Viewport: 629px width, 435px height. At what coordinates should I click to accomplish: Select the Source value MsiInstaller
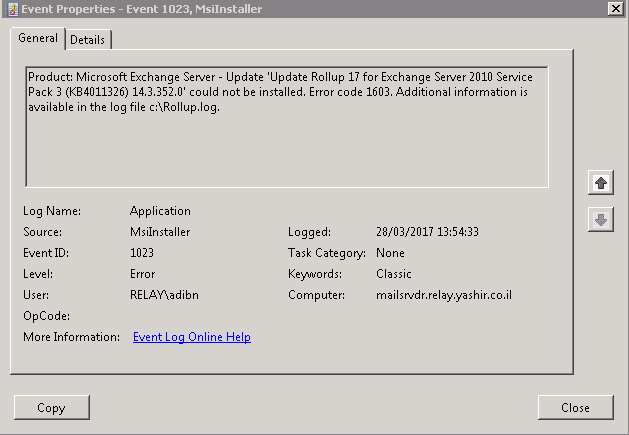coord(160,232)
